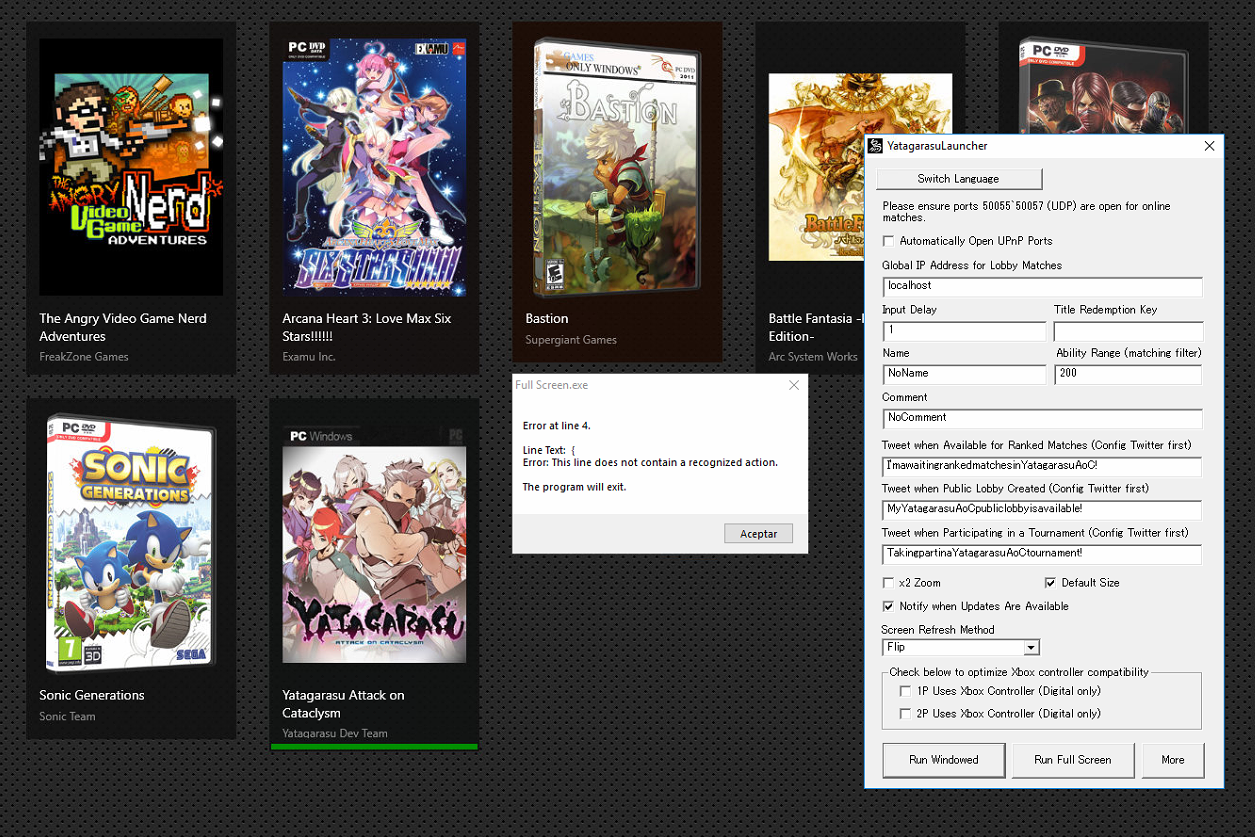1255x837 pixels.
Task: Click Aceptar in the Full Screen.exe error dialog
Action: (759, 534)
